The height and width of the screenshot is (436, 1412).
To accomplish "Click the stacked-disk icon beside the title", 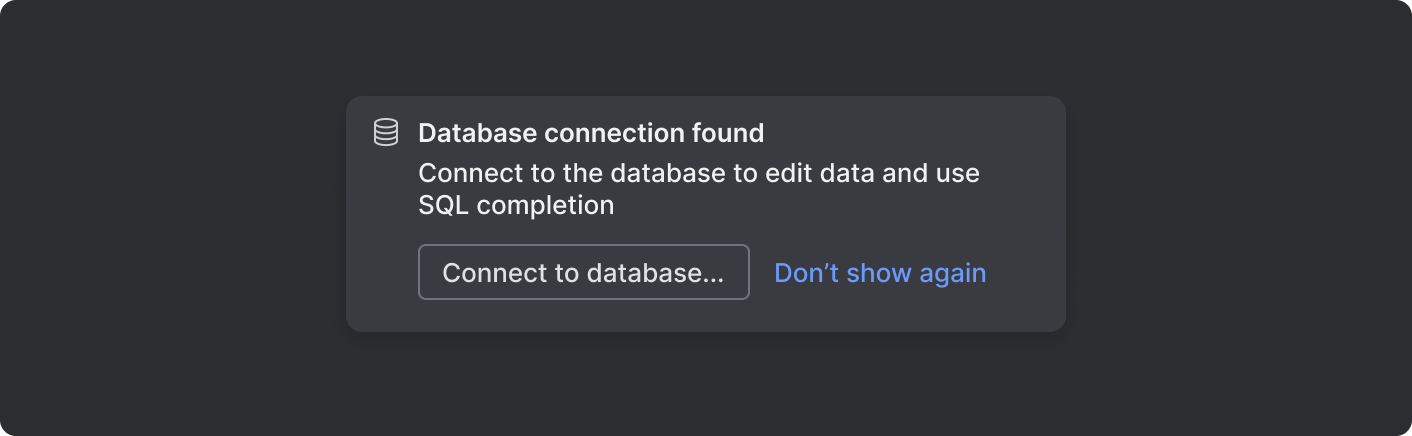I will point(386,132).
